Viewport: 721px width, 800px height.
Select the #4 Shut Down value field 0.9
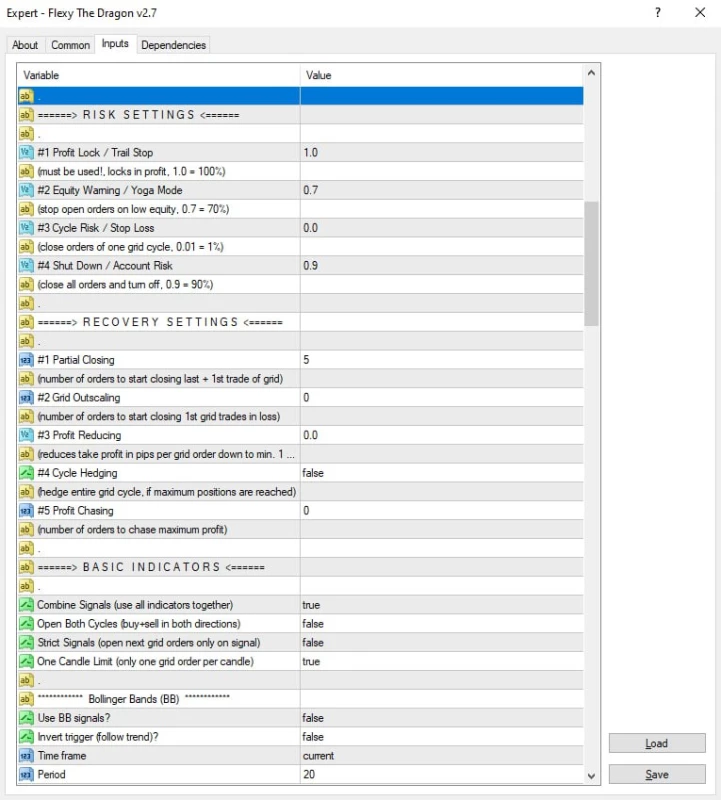click(x=440, y=266)
